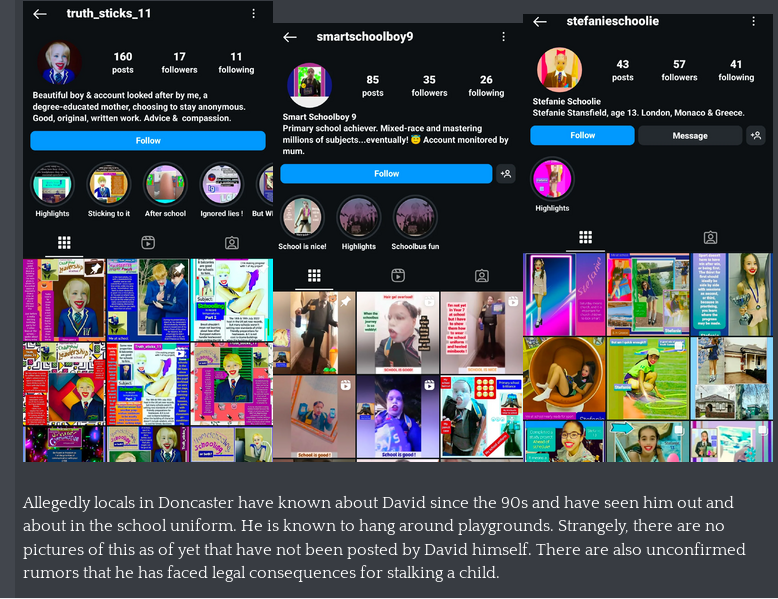Open tagged photos tab on stefanieschoolie profile

point(710,237)
